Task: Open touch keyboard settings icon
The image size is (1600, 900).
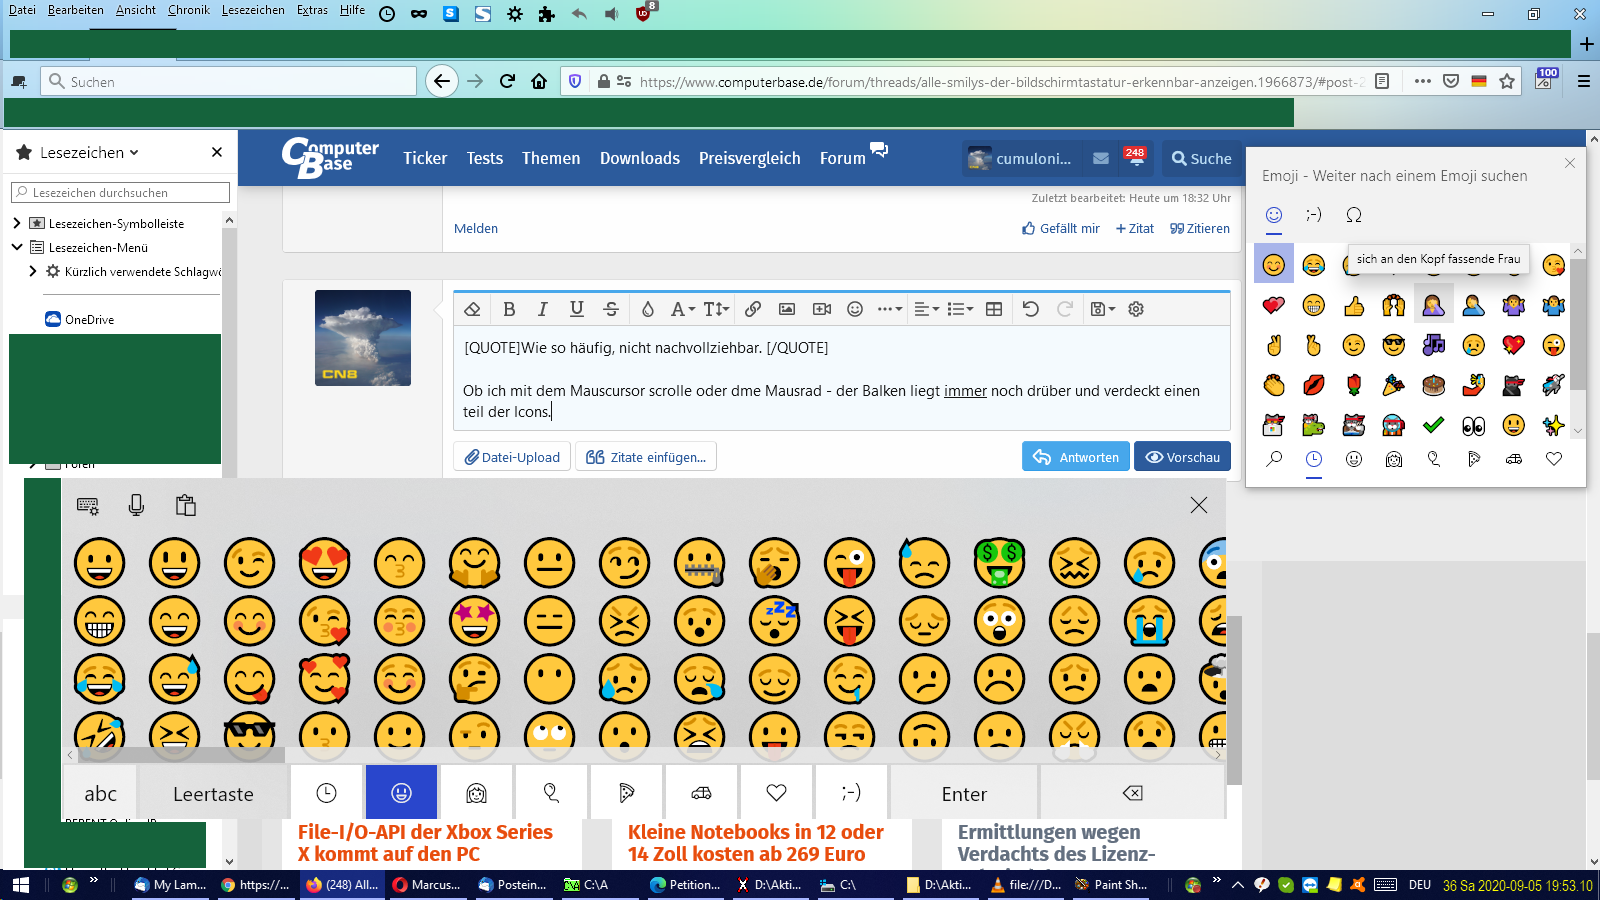Action: pos(88,506)
